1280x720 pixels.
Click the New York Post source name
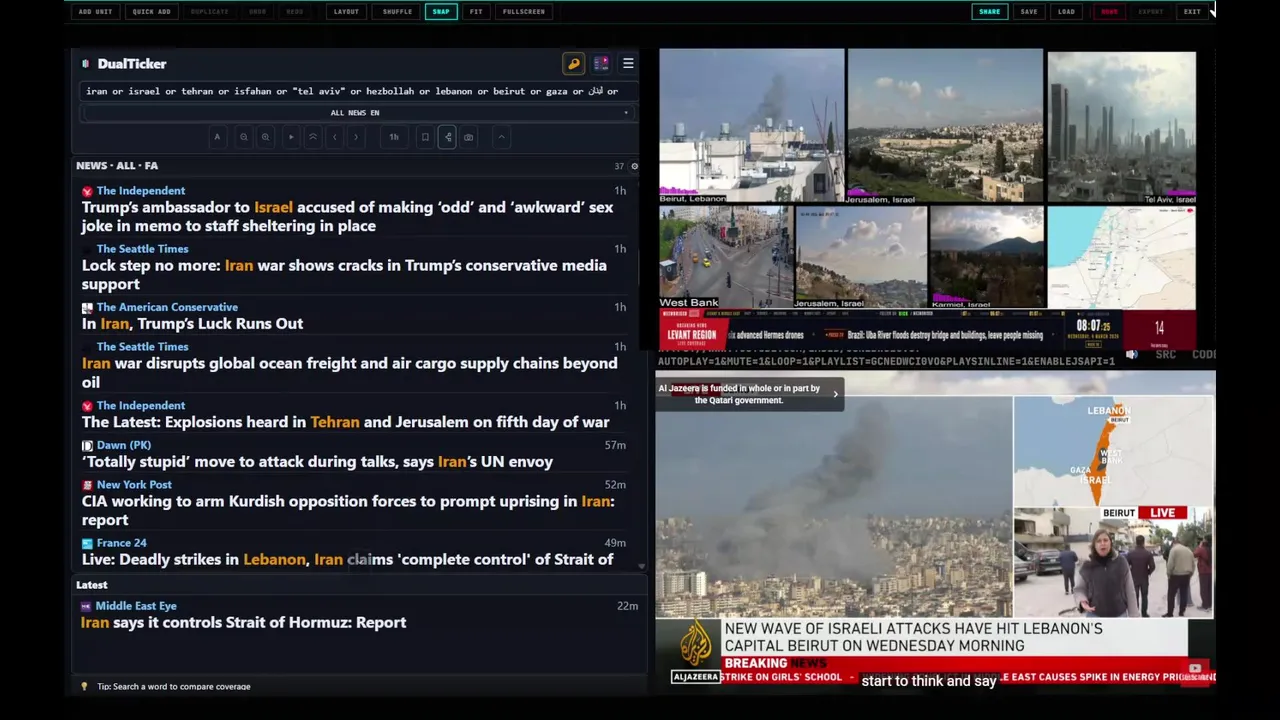tap(134, 484)
